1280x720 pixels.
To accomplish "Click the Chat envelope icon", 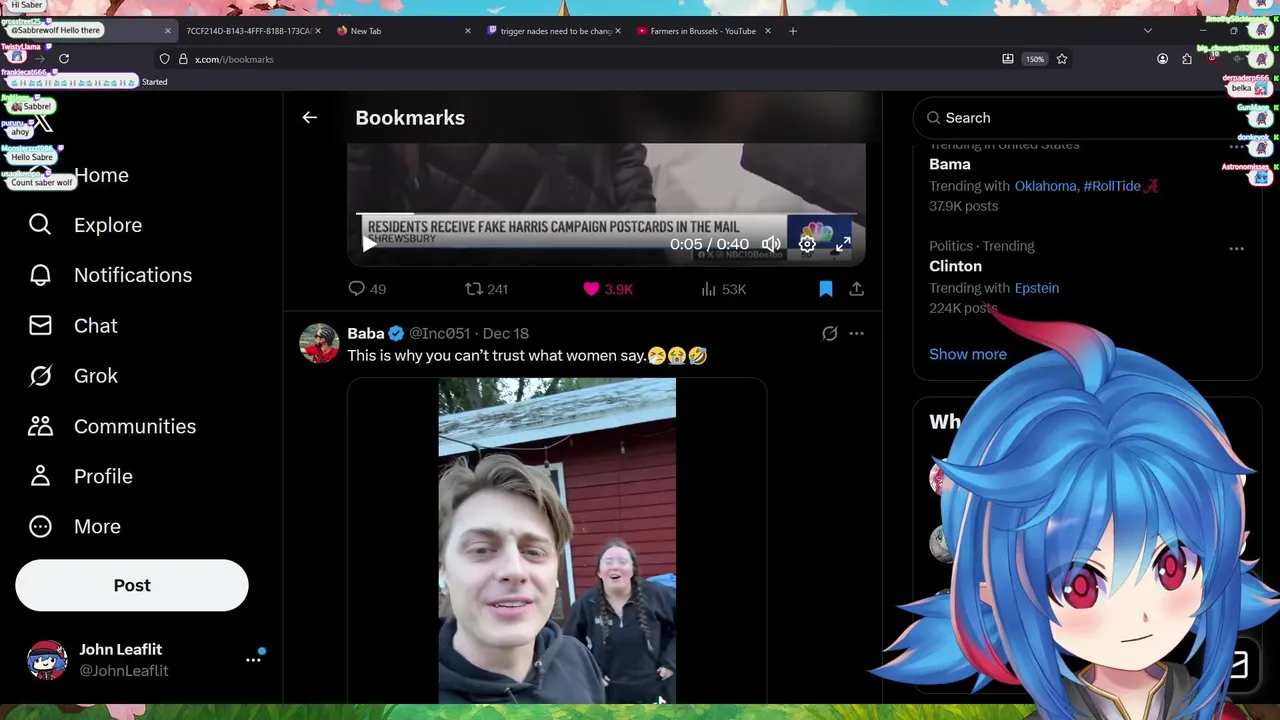I will coord(40,326).
